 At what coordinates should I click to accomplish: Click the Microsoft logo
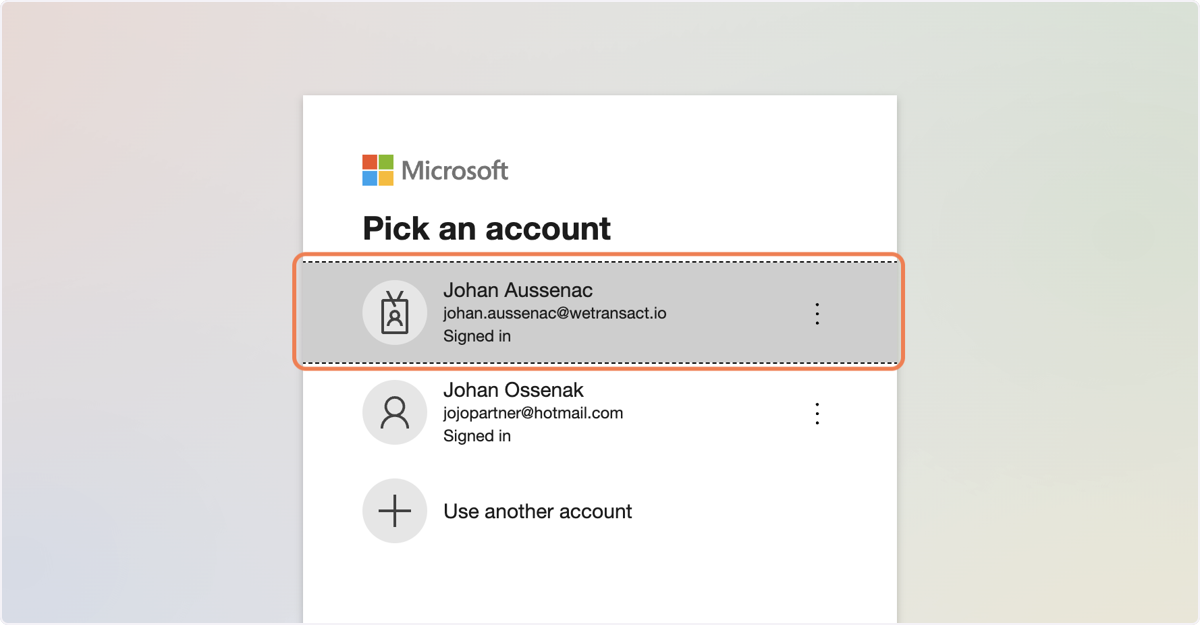point(435,170)
